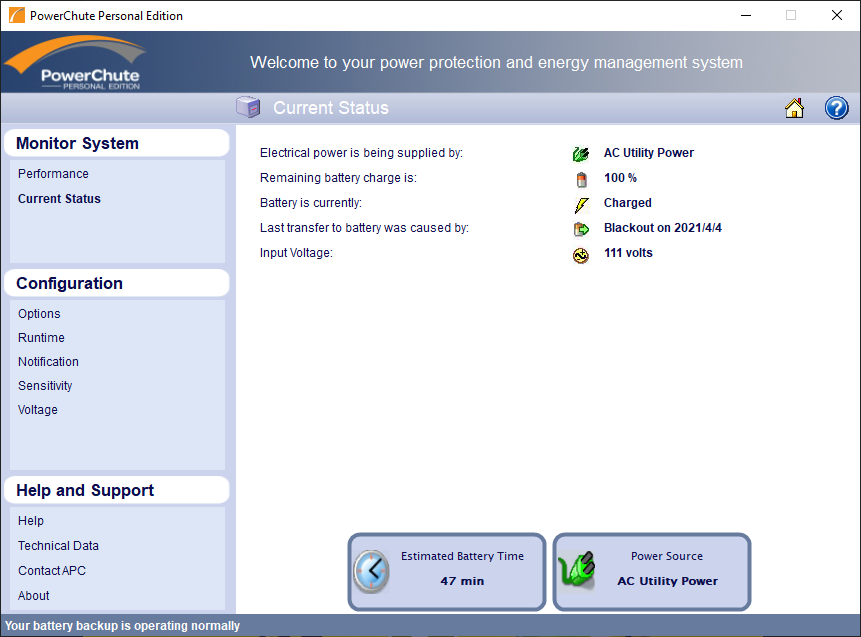
Task: Click the lightning bolt icon beside Charged
Action: click(x=581, y=205)
